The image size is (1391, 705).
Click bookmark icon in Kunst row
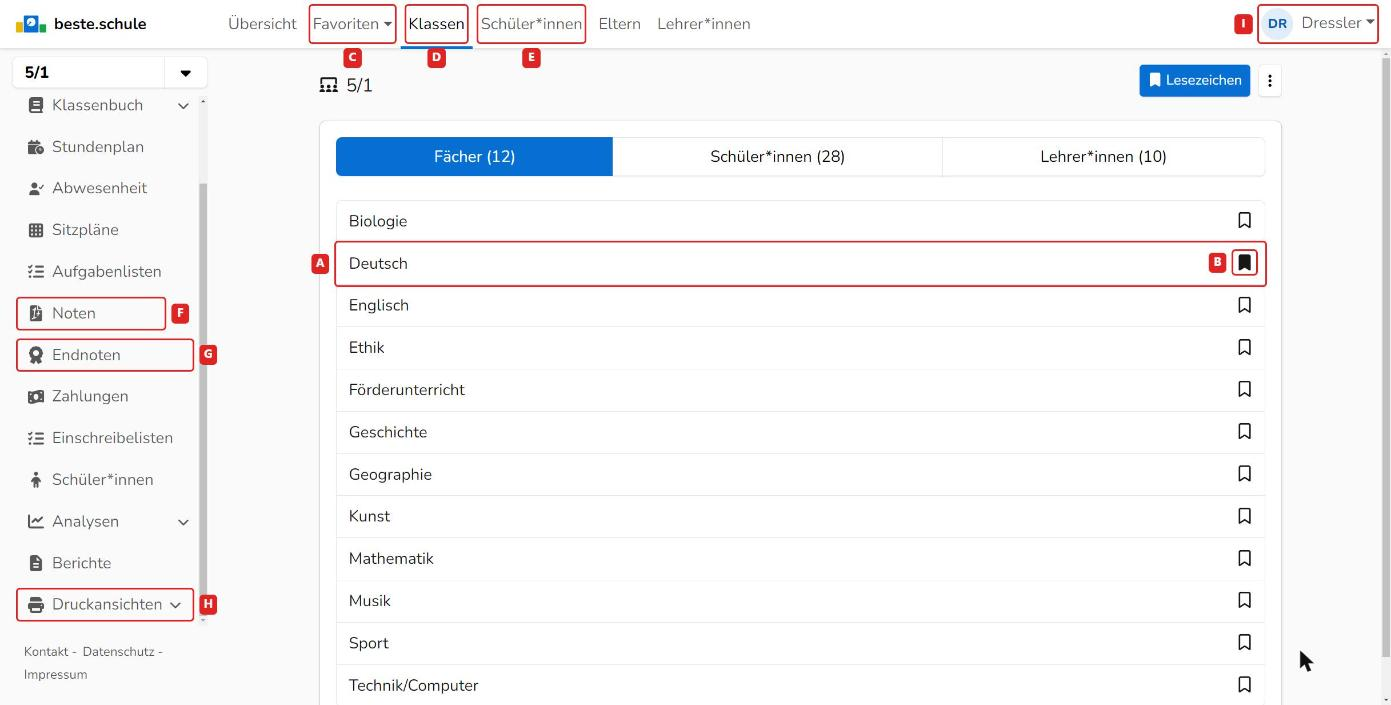click(1244, 516)
